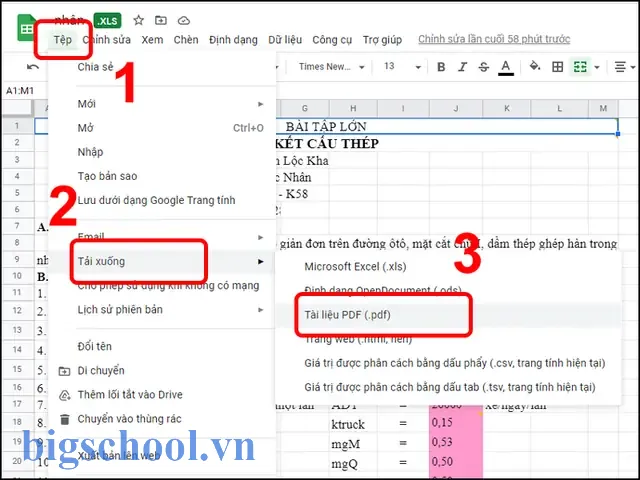This screenshot has width=640, height=480.
Task: Open the Dữ liệu menu
Action: point(285,40)
